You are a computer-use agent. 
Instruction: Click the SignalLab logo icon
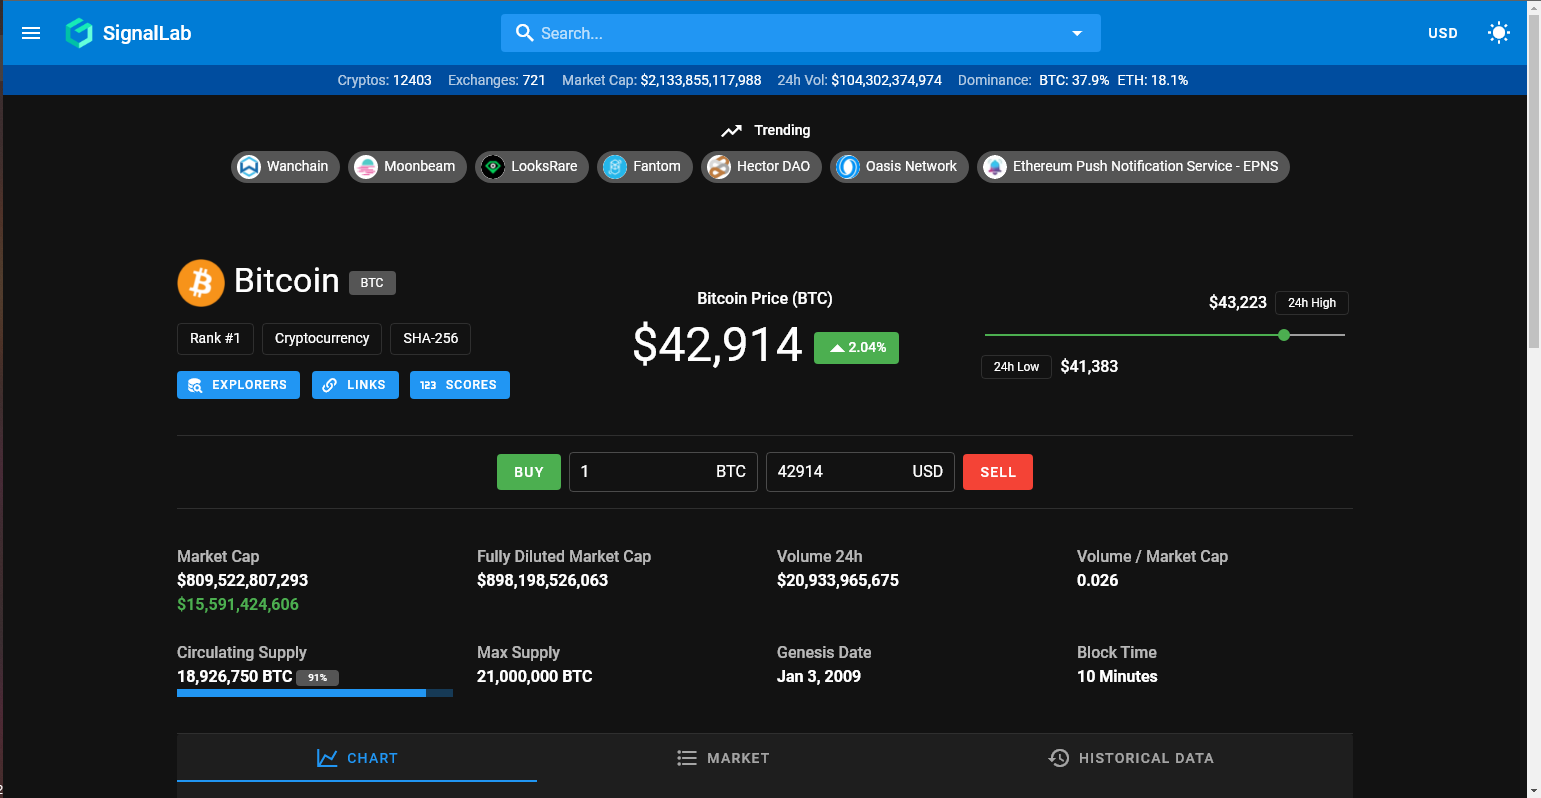click(79, 33)
